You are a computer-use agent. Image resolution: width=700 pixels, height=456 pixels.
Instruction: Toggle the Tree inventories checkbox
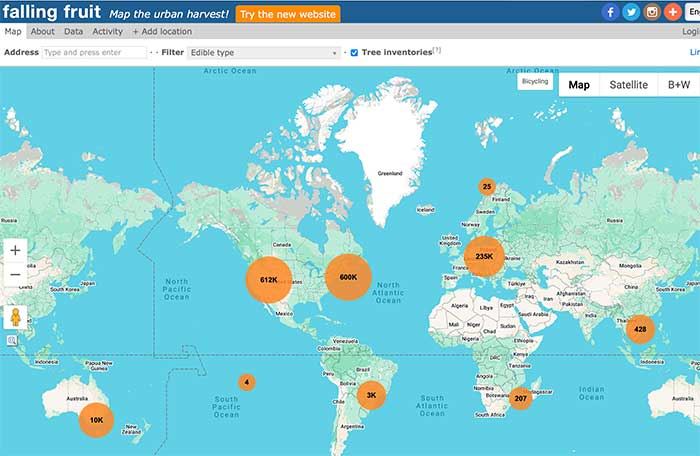coord(354,53)
